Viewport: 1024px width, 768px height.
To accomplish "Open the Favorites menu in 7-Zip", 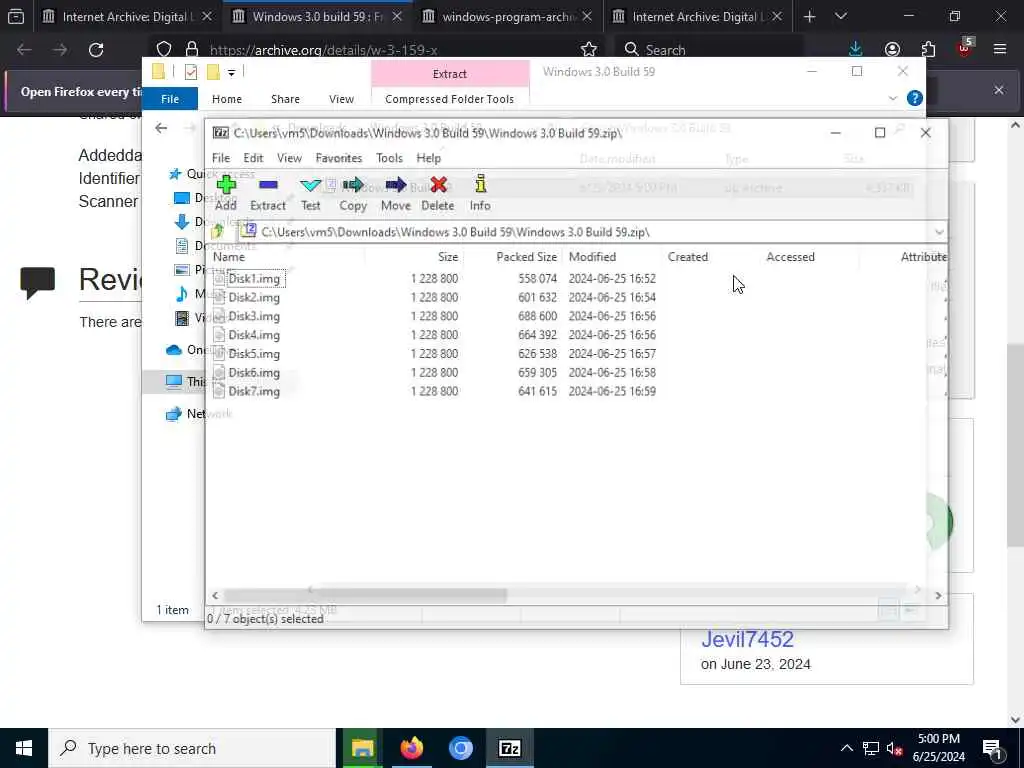I will click(338, 158).
